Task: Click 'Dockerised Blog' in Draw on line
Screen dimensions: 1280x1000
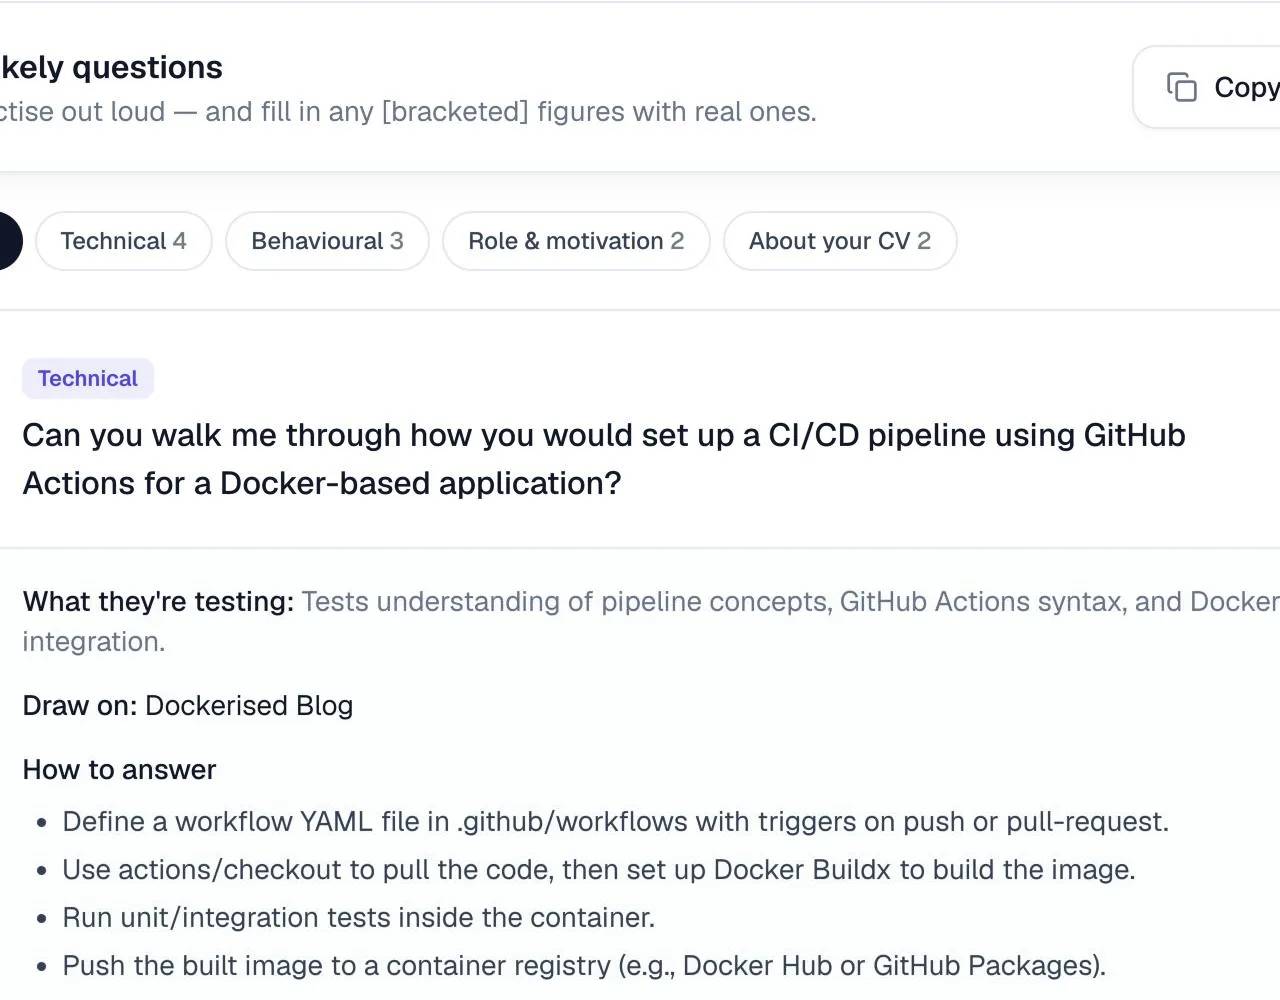Action: pos(249,705)
